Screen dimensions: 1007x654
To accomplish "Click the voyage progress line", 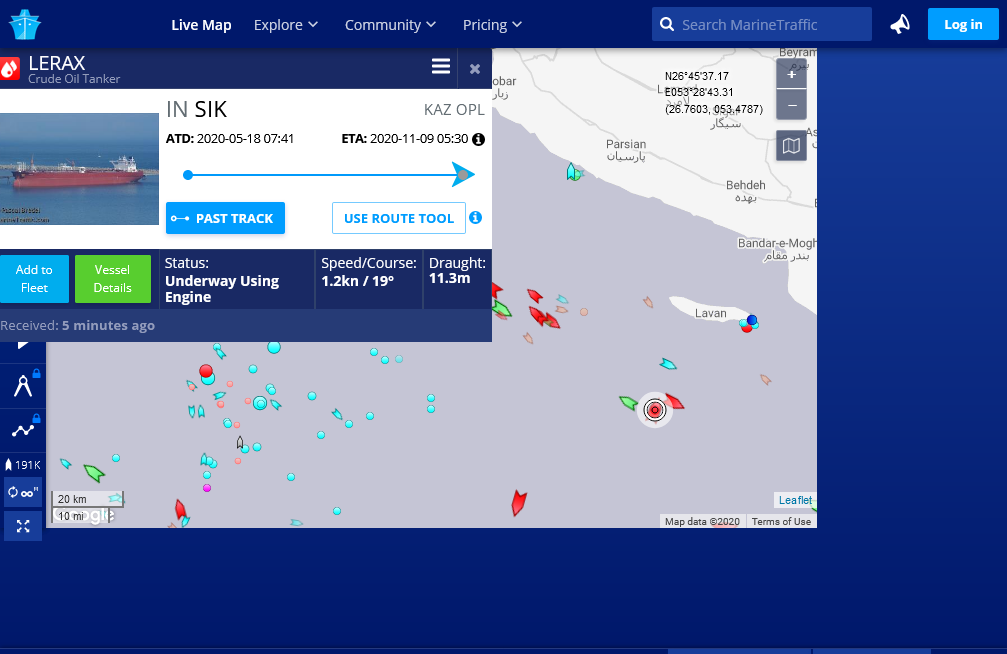I will click(329, 175).
